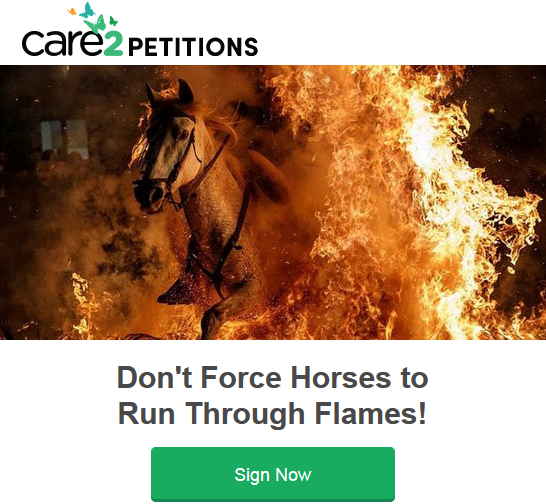The height and width of the screenshot is (504, 546).
Task: Click the word 'Through' in the headline
Action: pos(245,414)
